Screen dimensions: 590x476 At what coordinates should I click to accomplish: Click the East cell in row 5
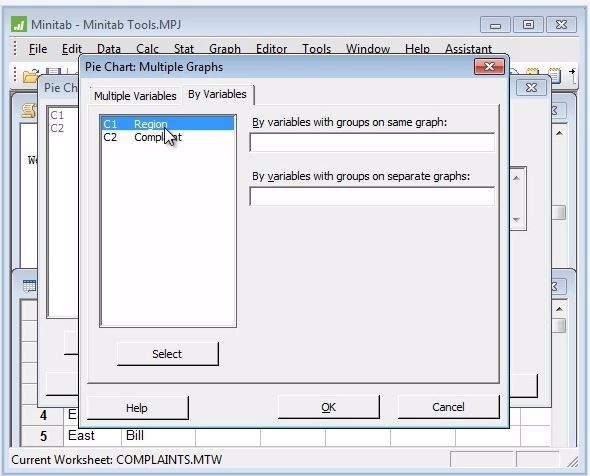point(92,436)
